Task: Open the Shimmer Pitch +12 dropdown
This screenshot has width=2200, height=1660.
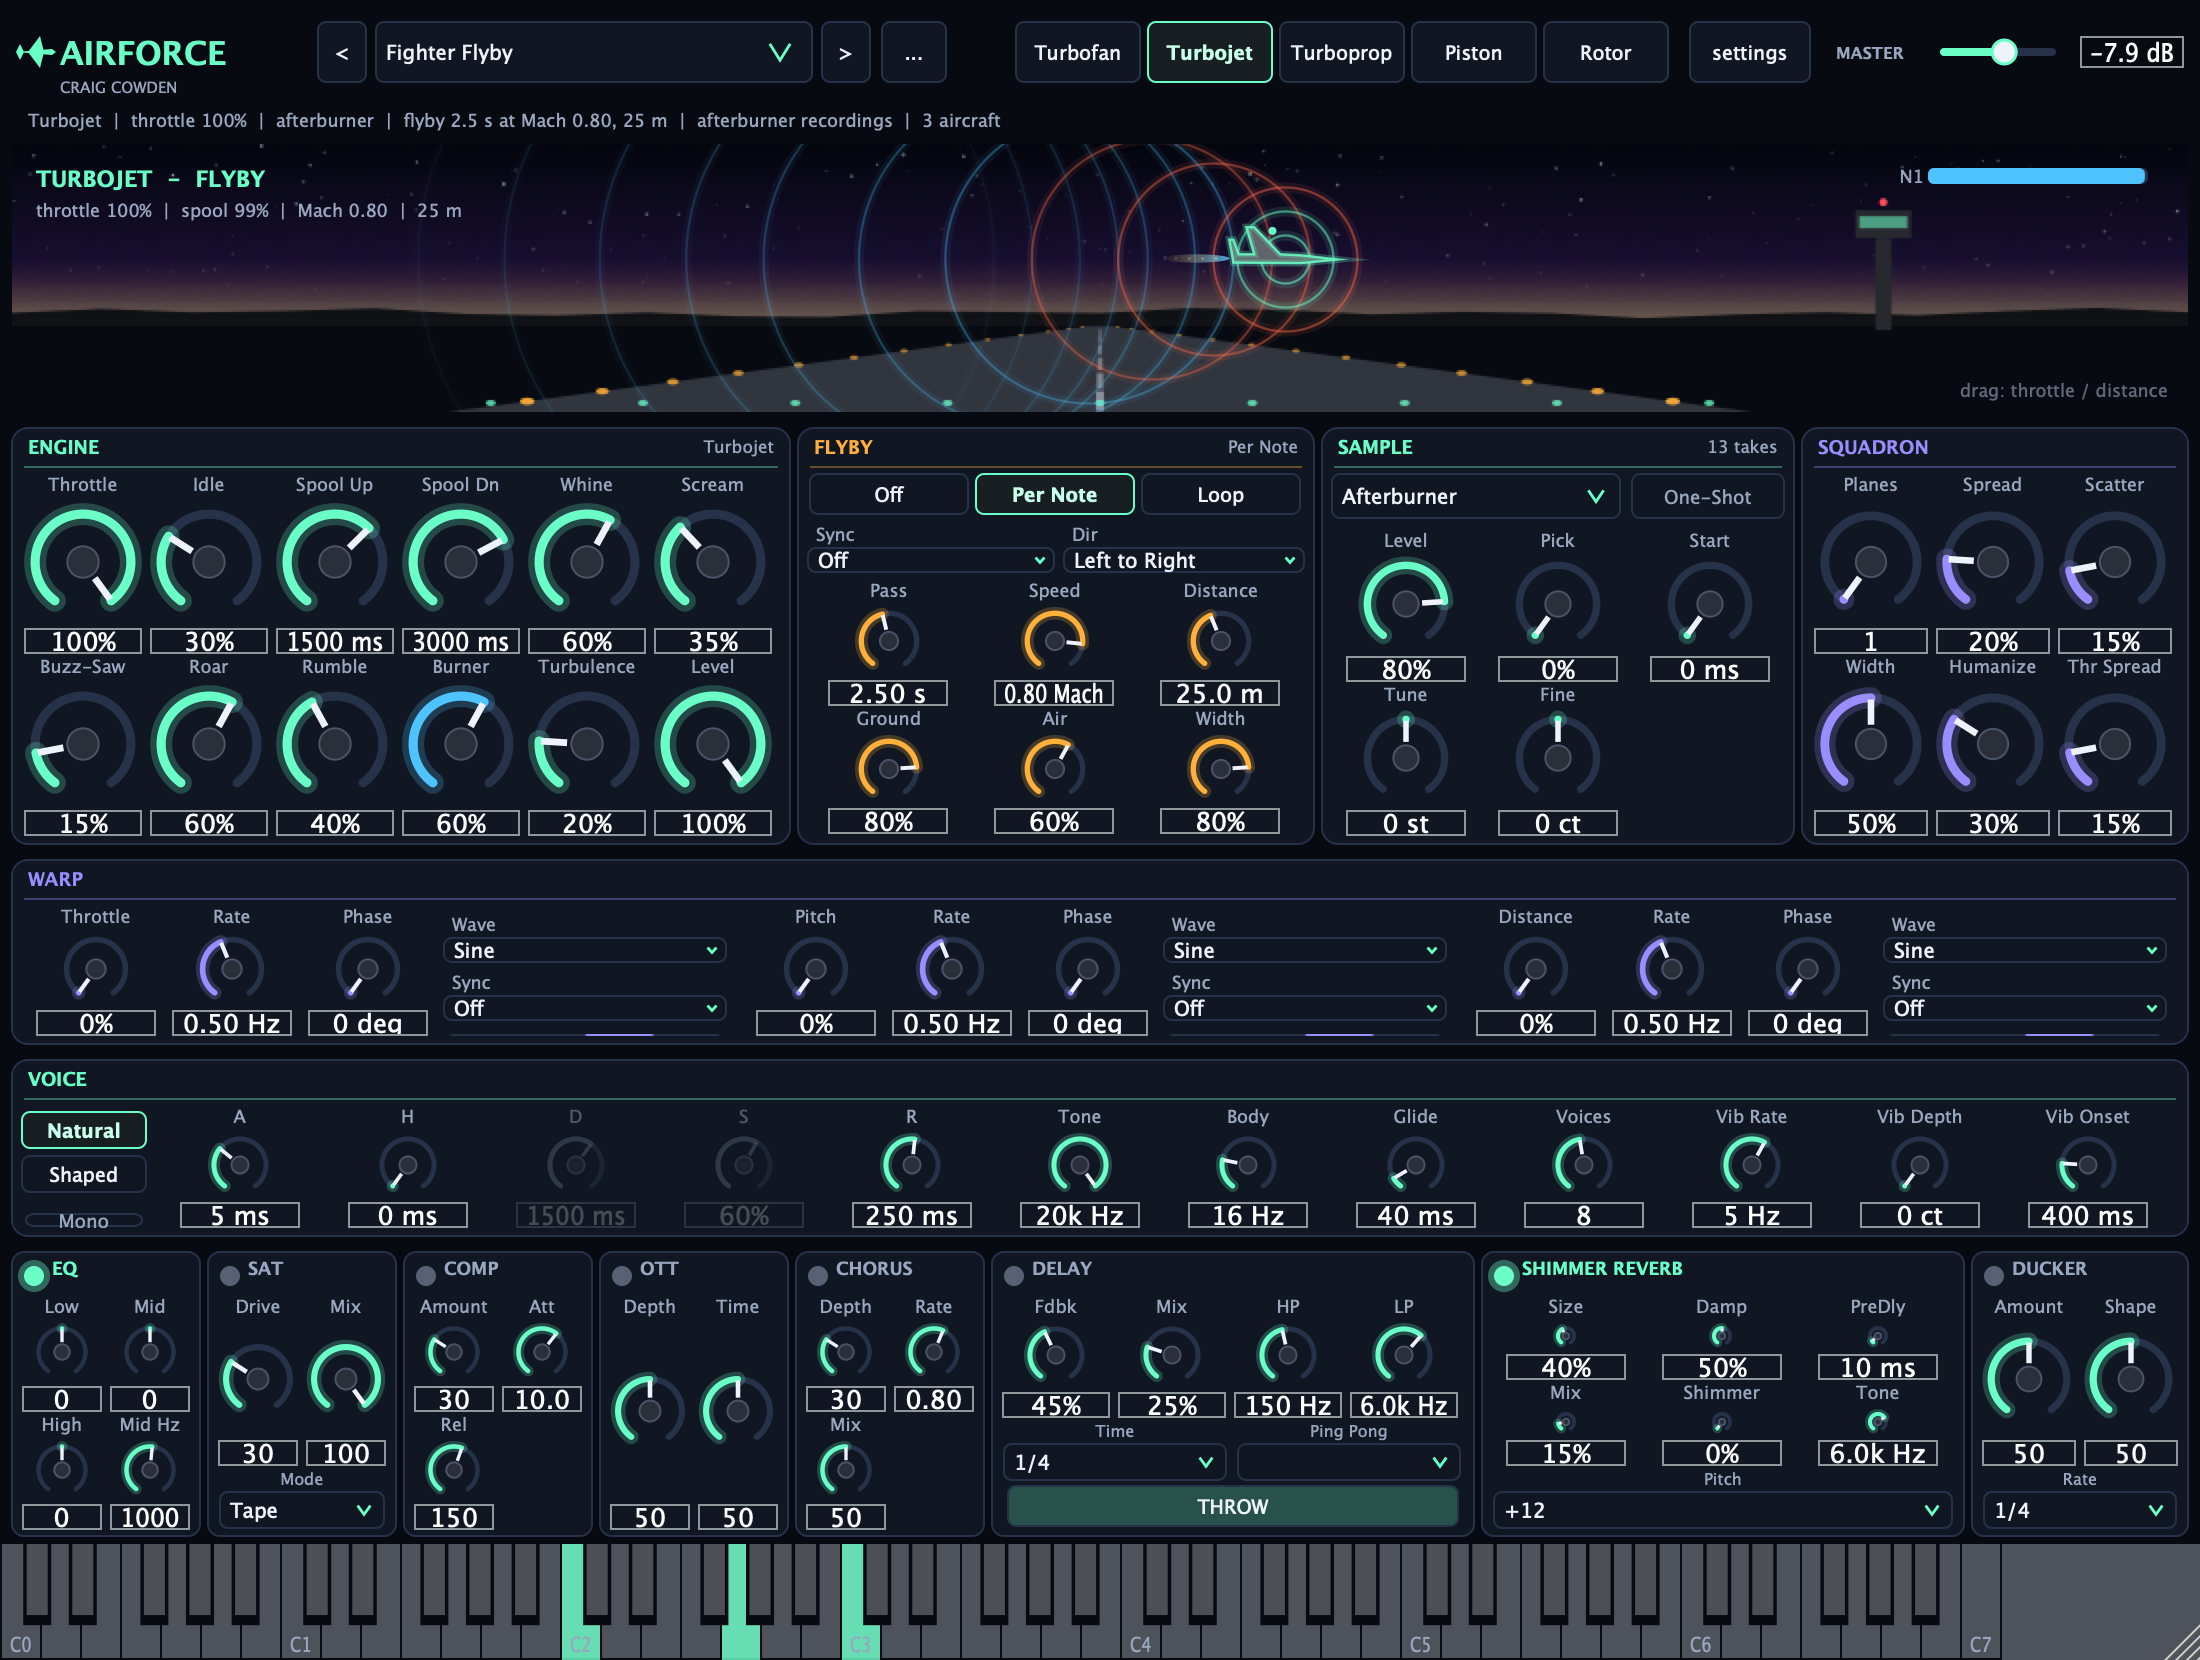Action: pos(1722,1511)
